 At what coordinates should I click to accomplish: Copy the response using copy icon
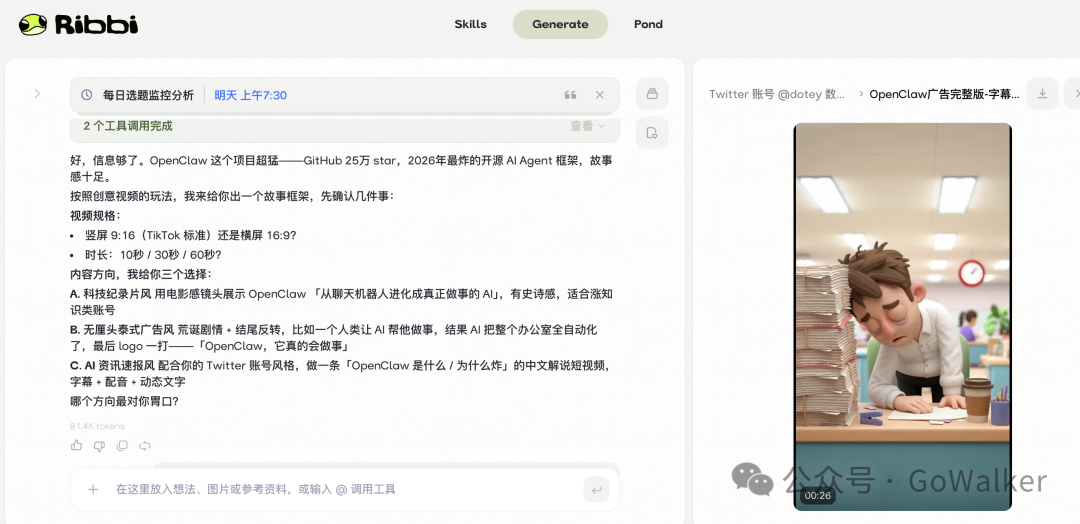tap(122, 446)
